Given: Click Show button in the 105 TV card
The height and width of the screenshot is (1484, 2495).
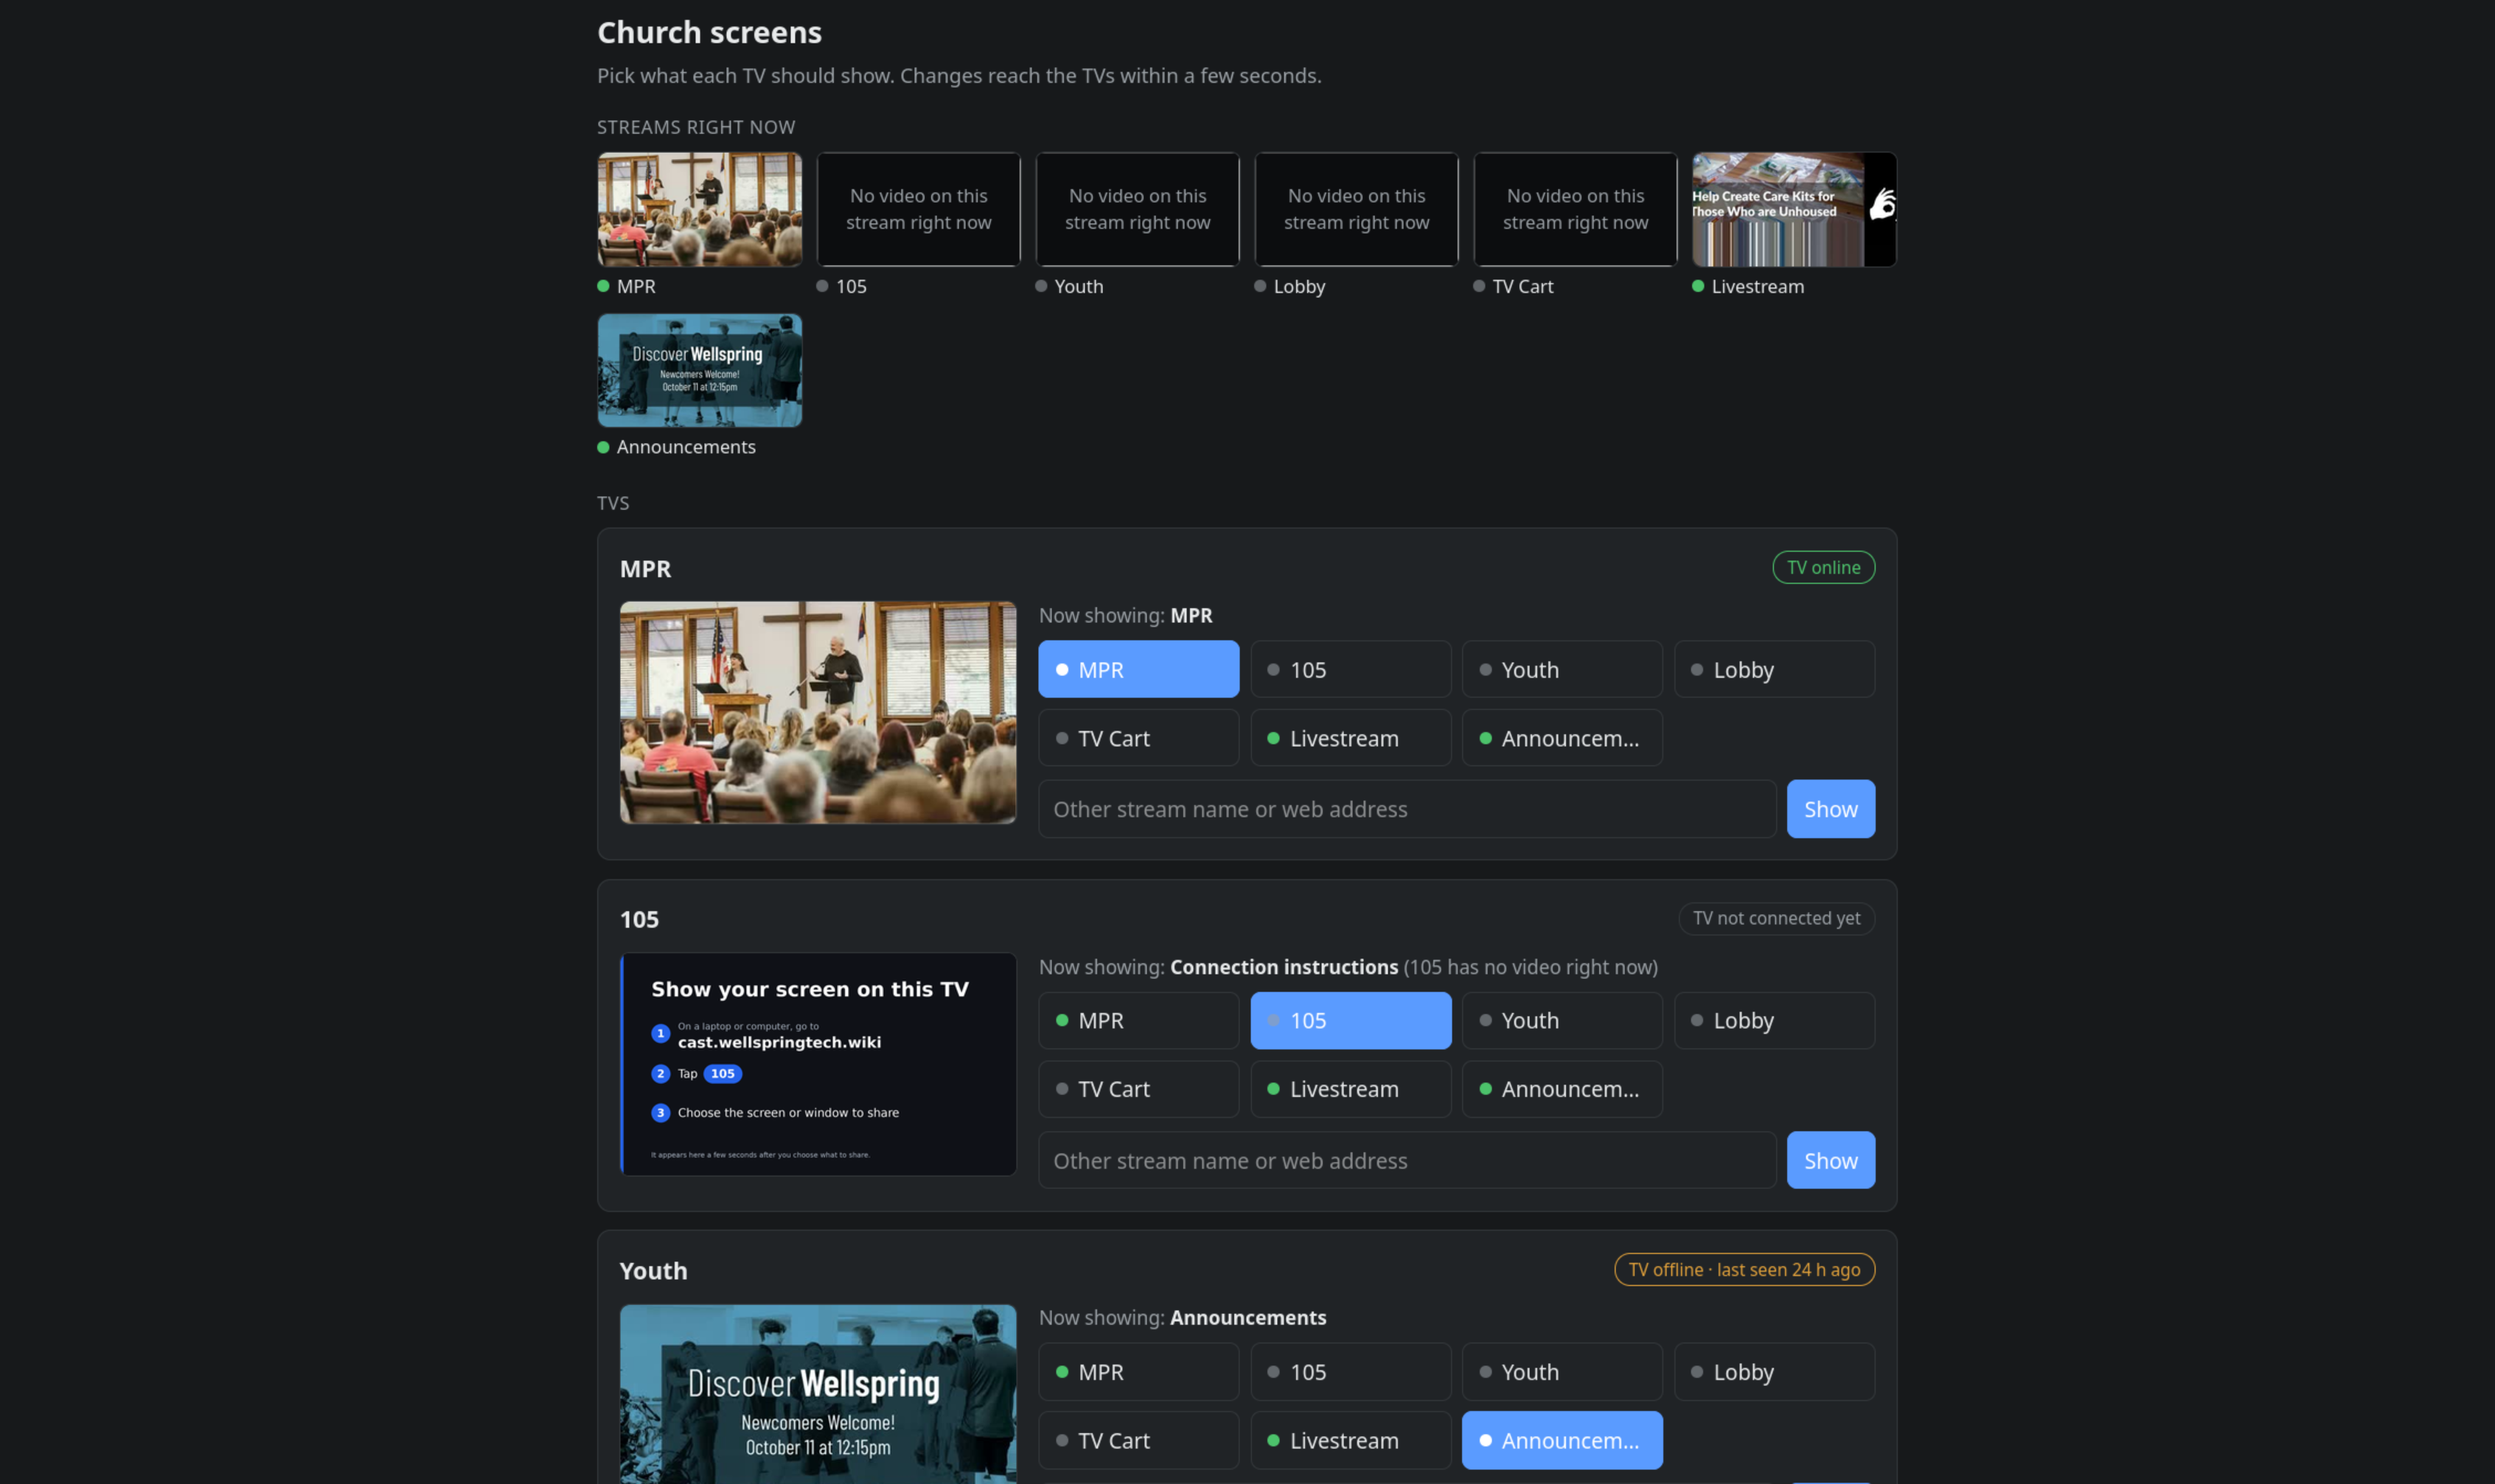Looking at the screenshot, I should click(x=1830, y=1160).
